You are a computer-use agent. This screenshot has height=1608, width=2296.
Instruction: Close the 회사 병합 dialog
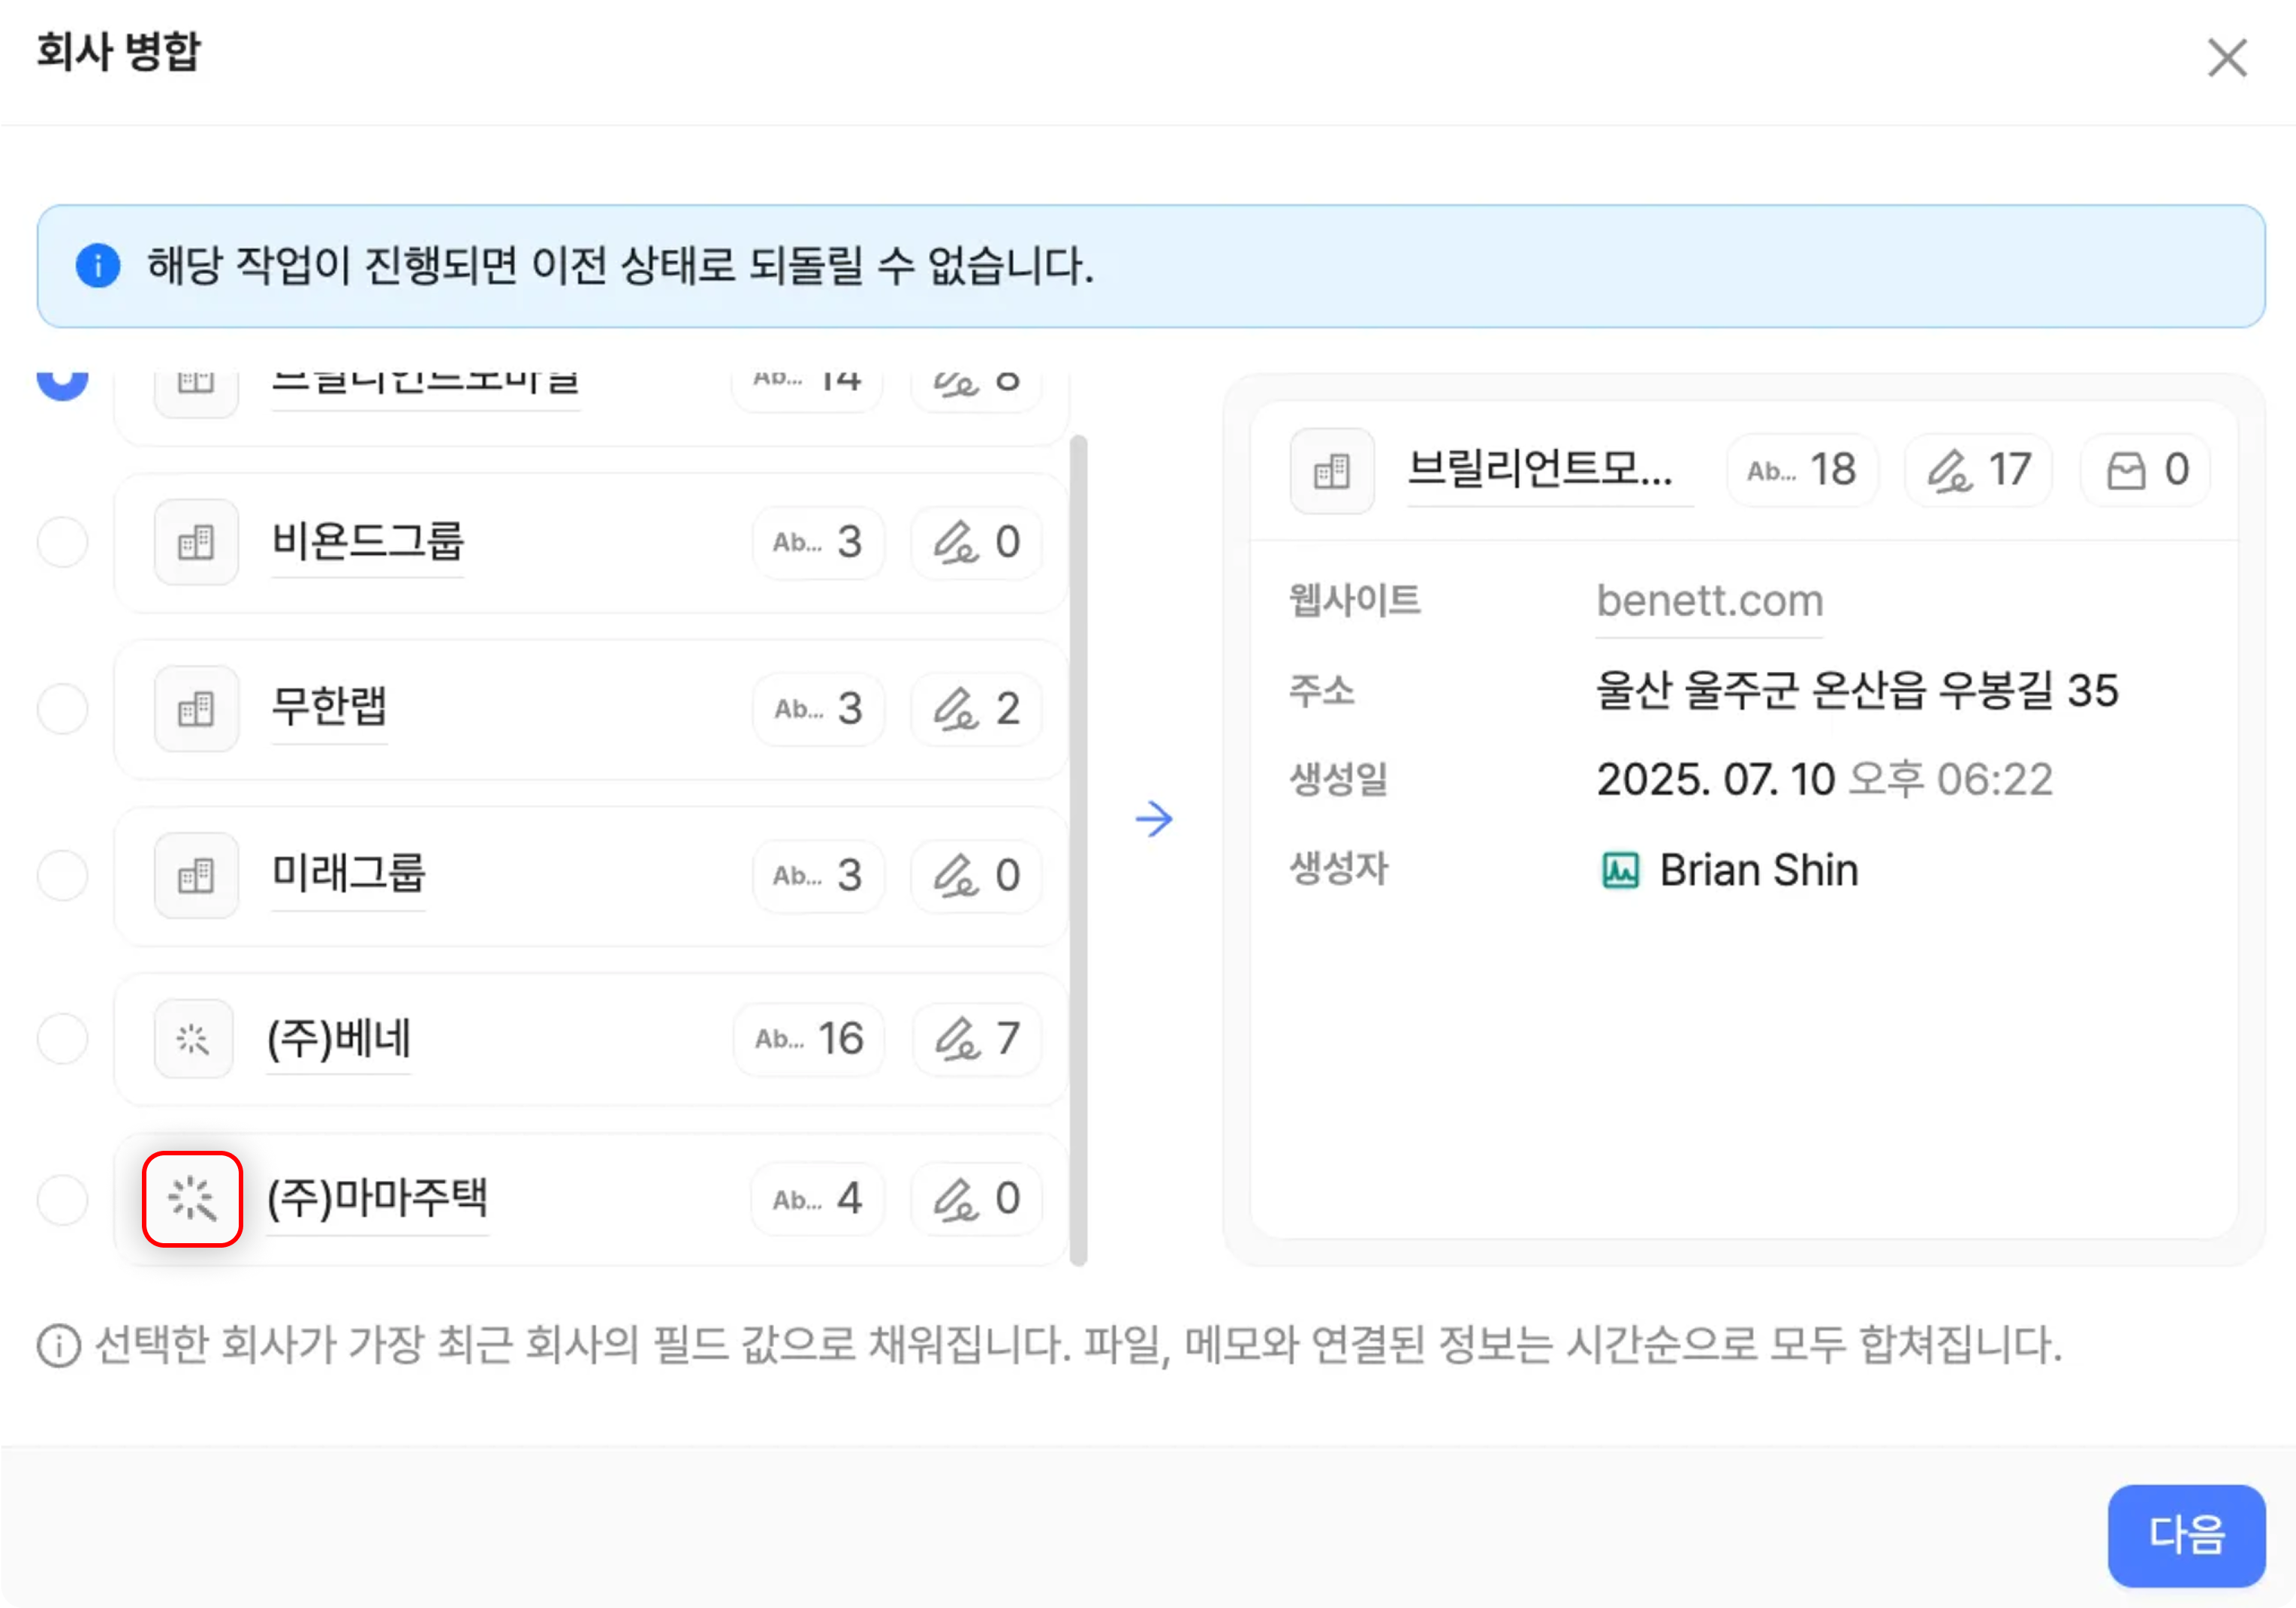[x=2226, y=58]
